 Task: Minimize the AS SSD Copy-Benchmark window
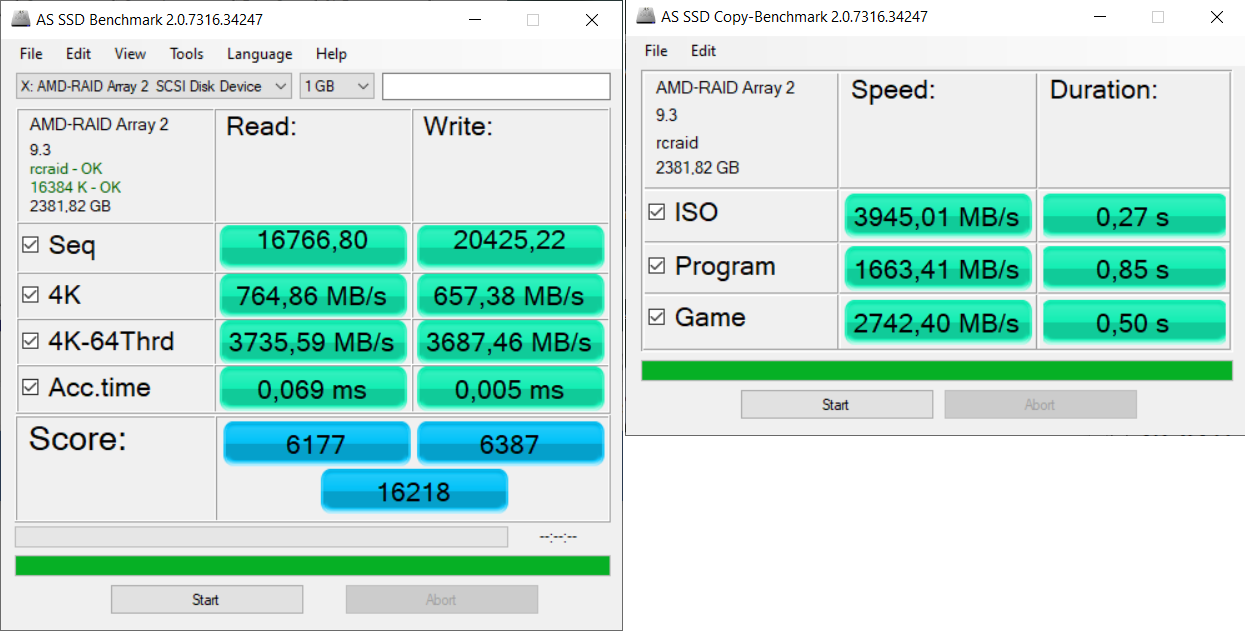pos(1100,17)
